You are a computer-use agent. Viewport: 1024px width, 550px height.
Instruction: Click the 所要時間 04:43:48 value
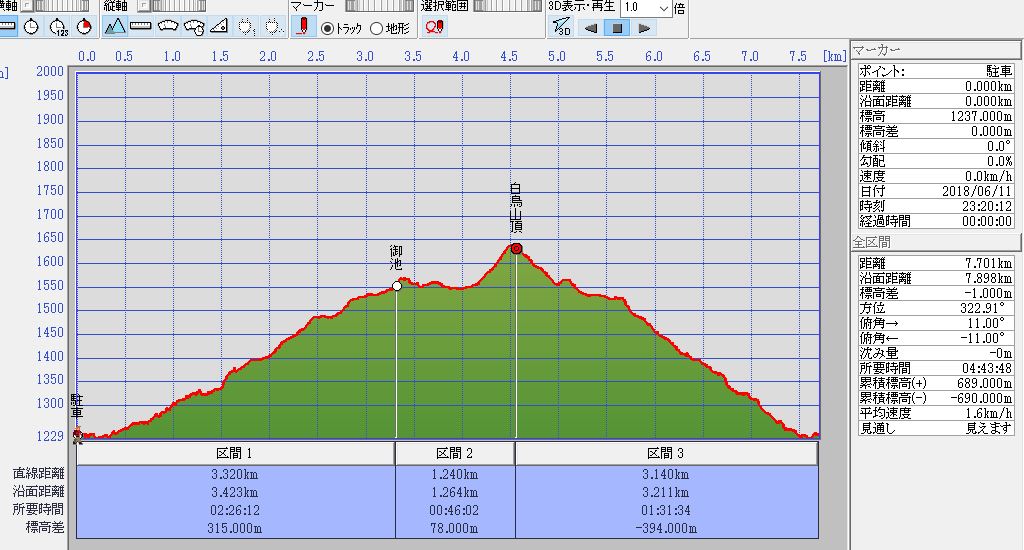[x=987, y=368]
